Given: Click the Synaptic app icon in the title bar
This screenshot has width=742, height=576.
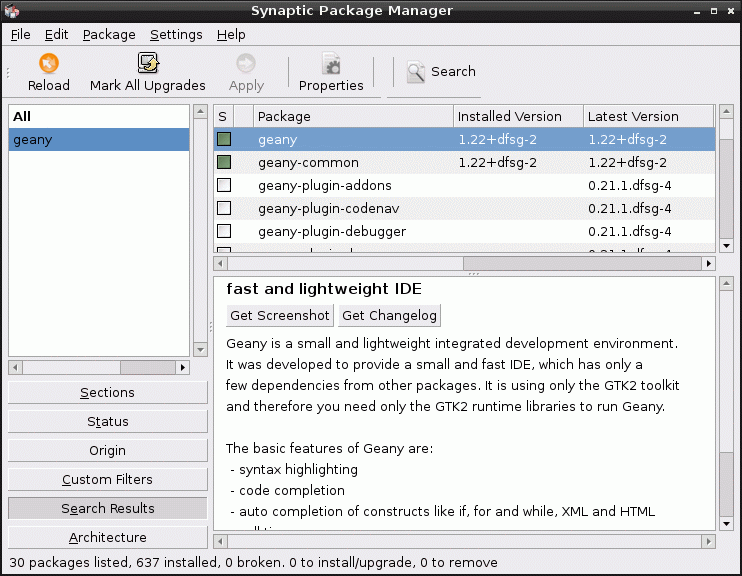Looking at the screenshot, I should (11, 10).
